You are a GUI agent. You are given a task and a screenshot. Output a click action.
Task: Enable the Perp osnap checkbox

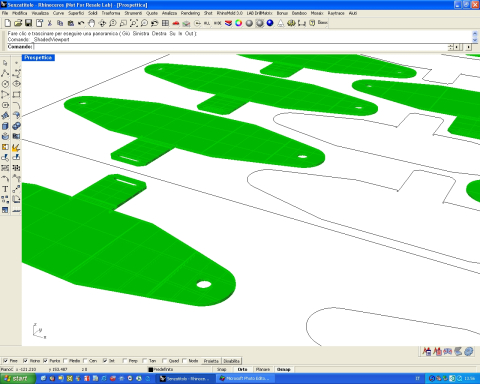[x=125, y=361]
